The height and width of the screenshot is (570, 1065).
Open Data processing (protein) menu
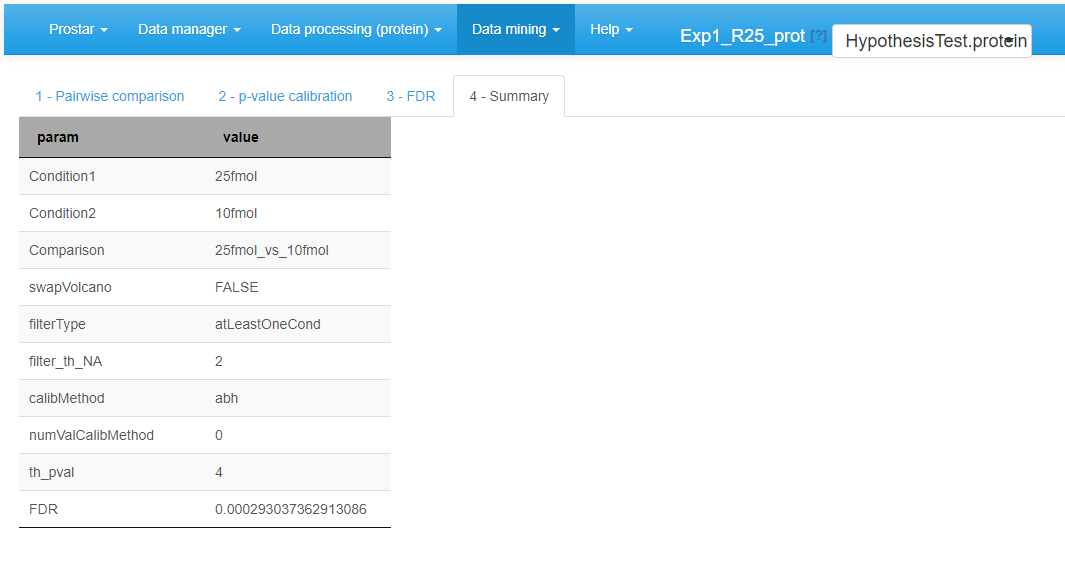pos(356,29)
